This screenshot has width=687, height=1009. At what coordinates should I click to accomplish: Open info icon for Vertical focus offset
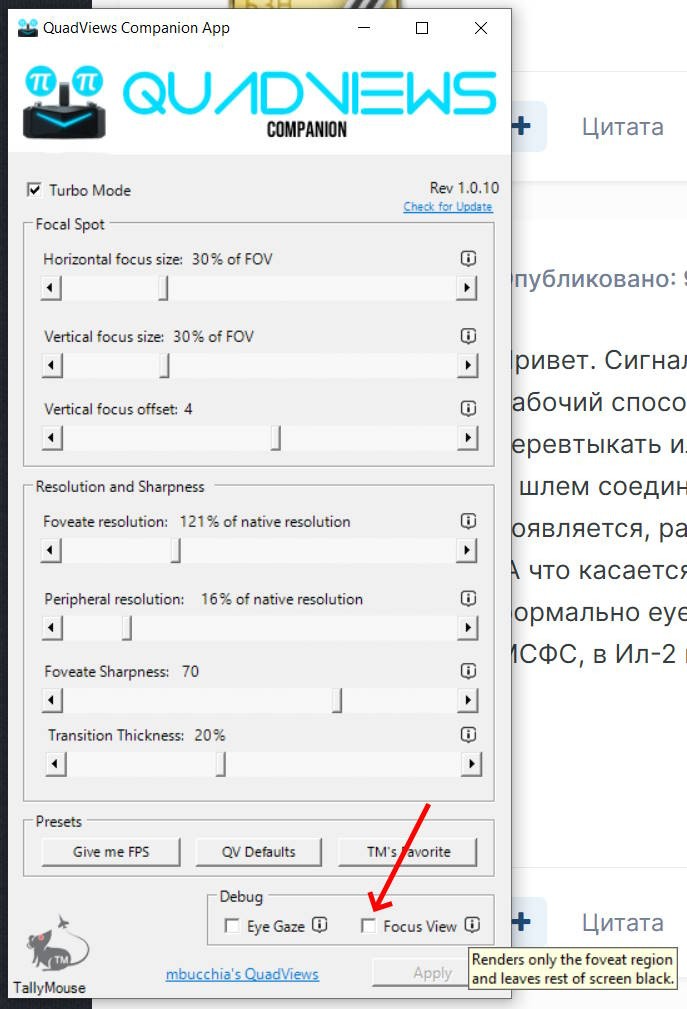(468, 408)
